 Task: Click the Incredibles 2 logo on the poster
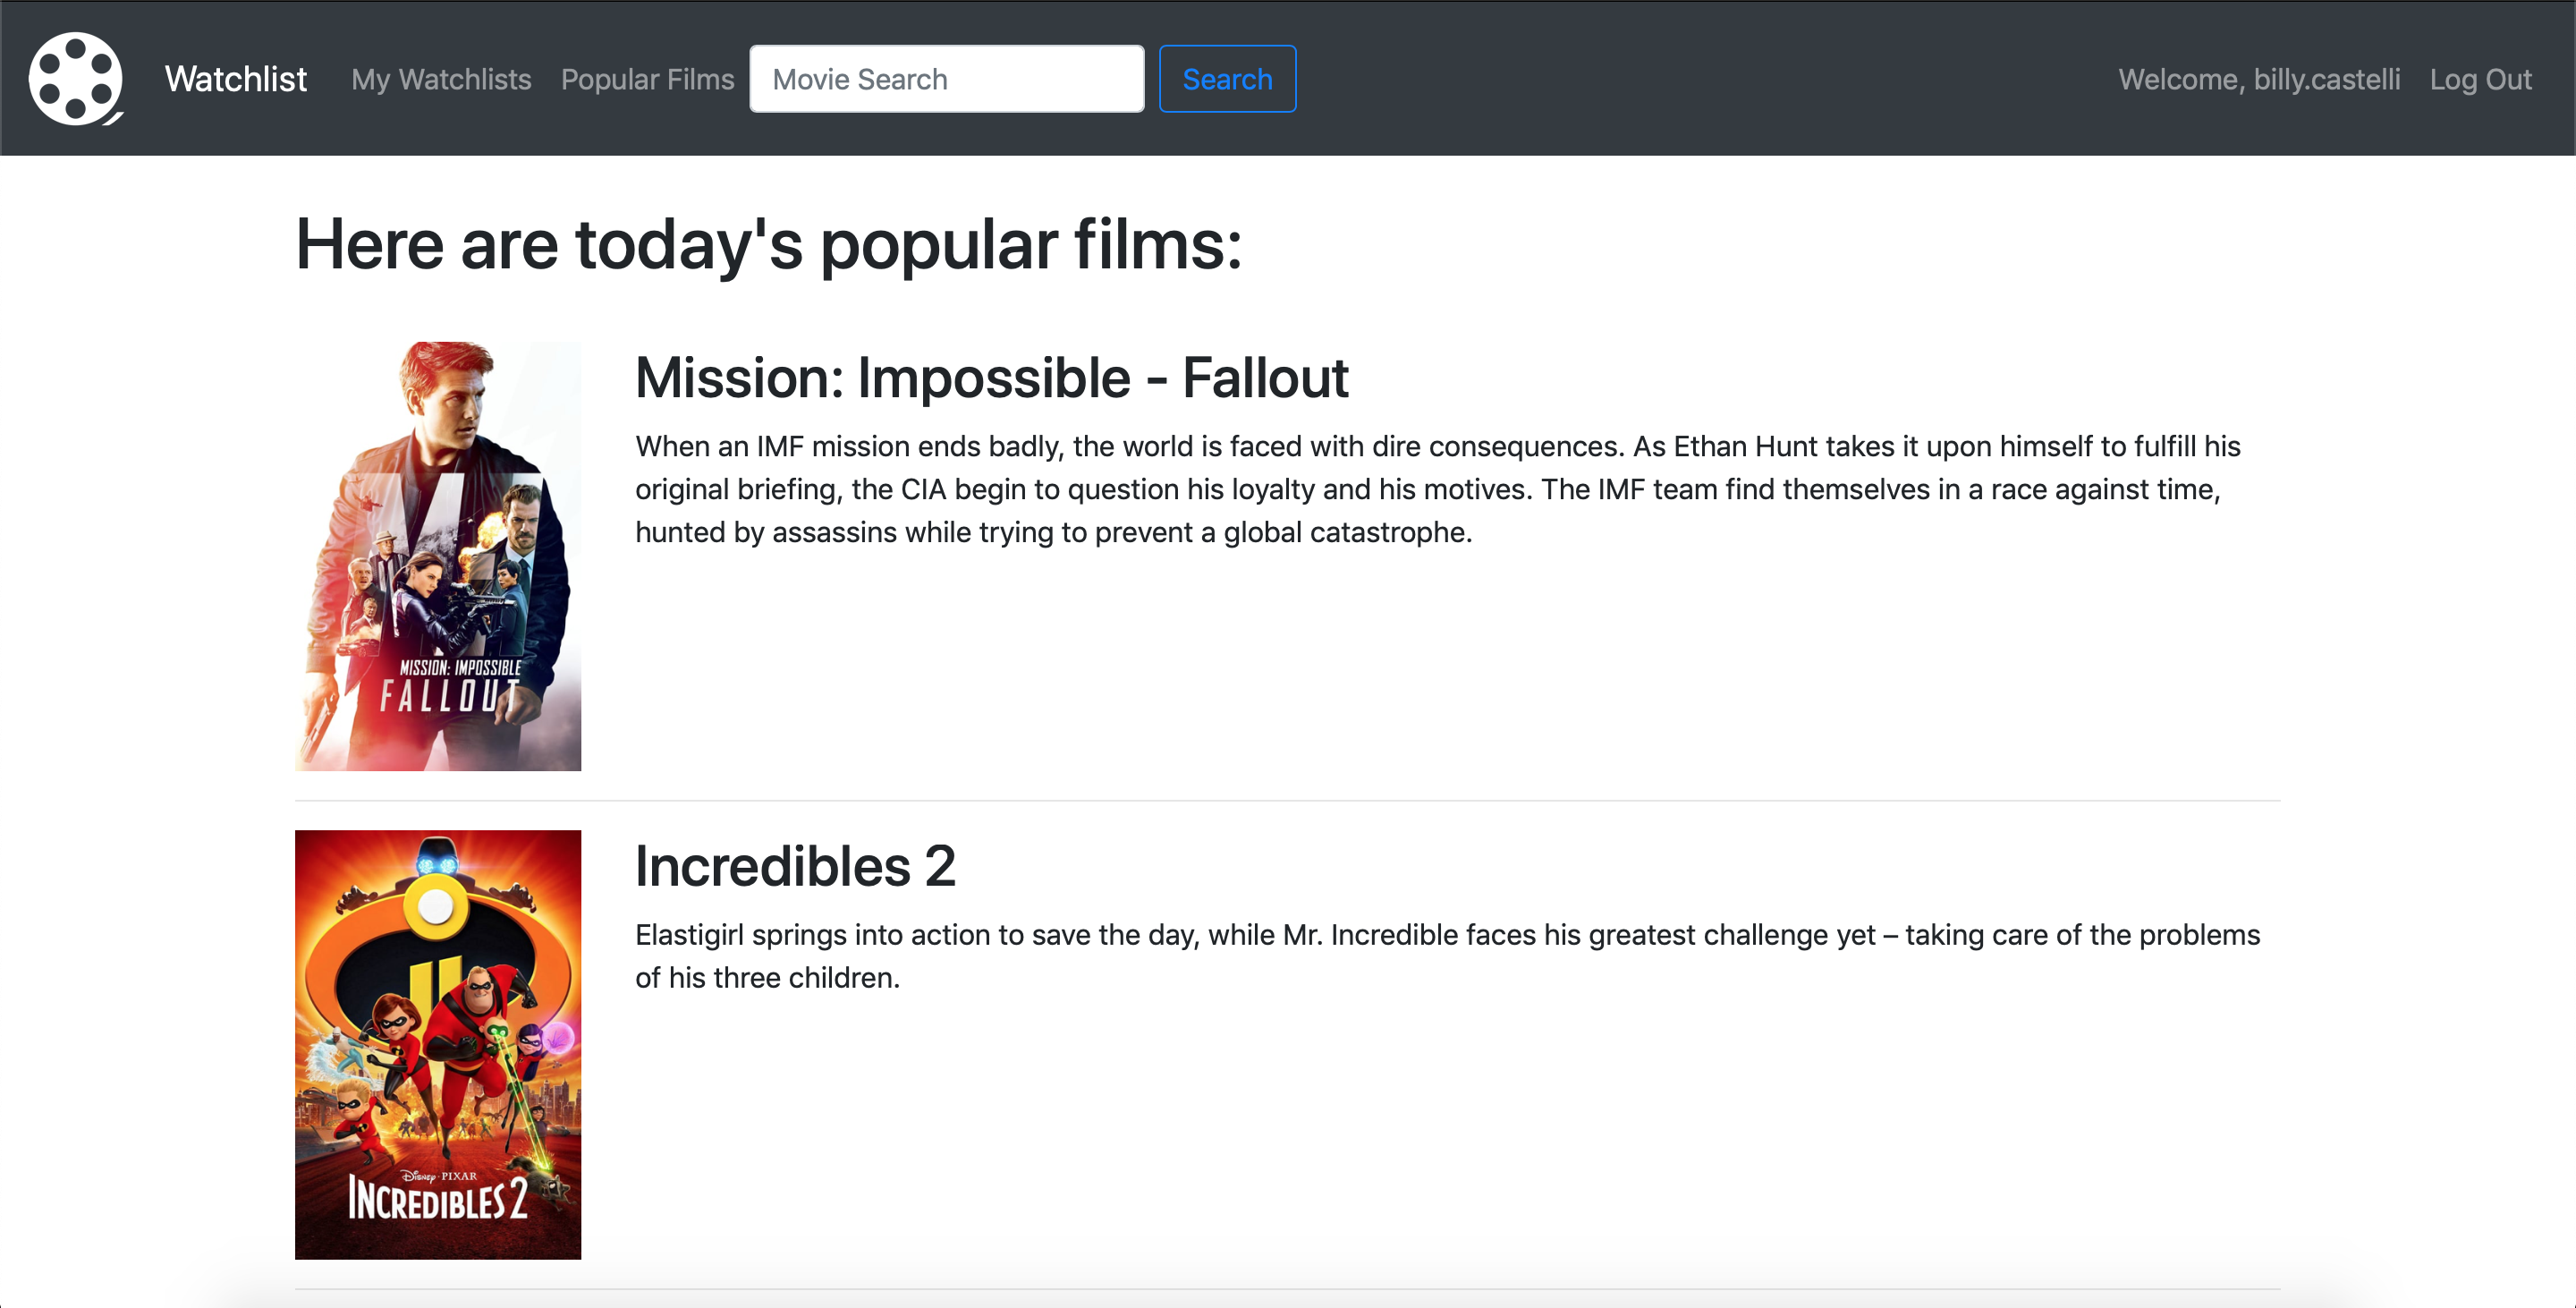438,1199
